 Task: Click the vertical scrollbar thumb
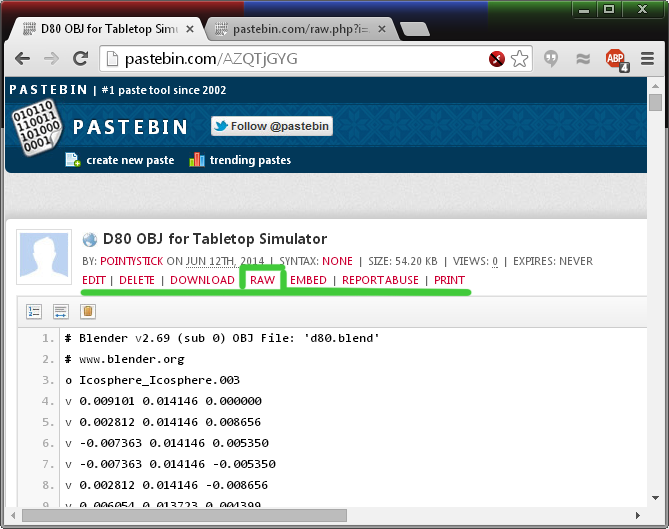click(655, 103)
